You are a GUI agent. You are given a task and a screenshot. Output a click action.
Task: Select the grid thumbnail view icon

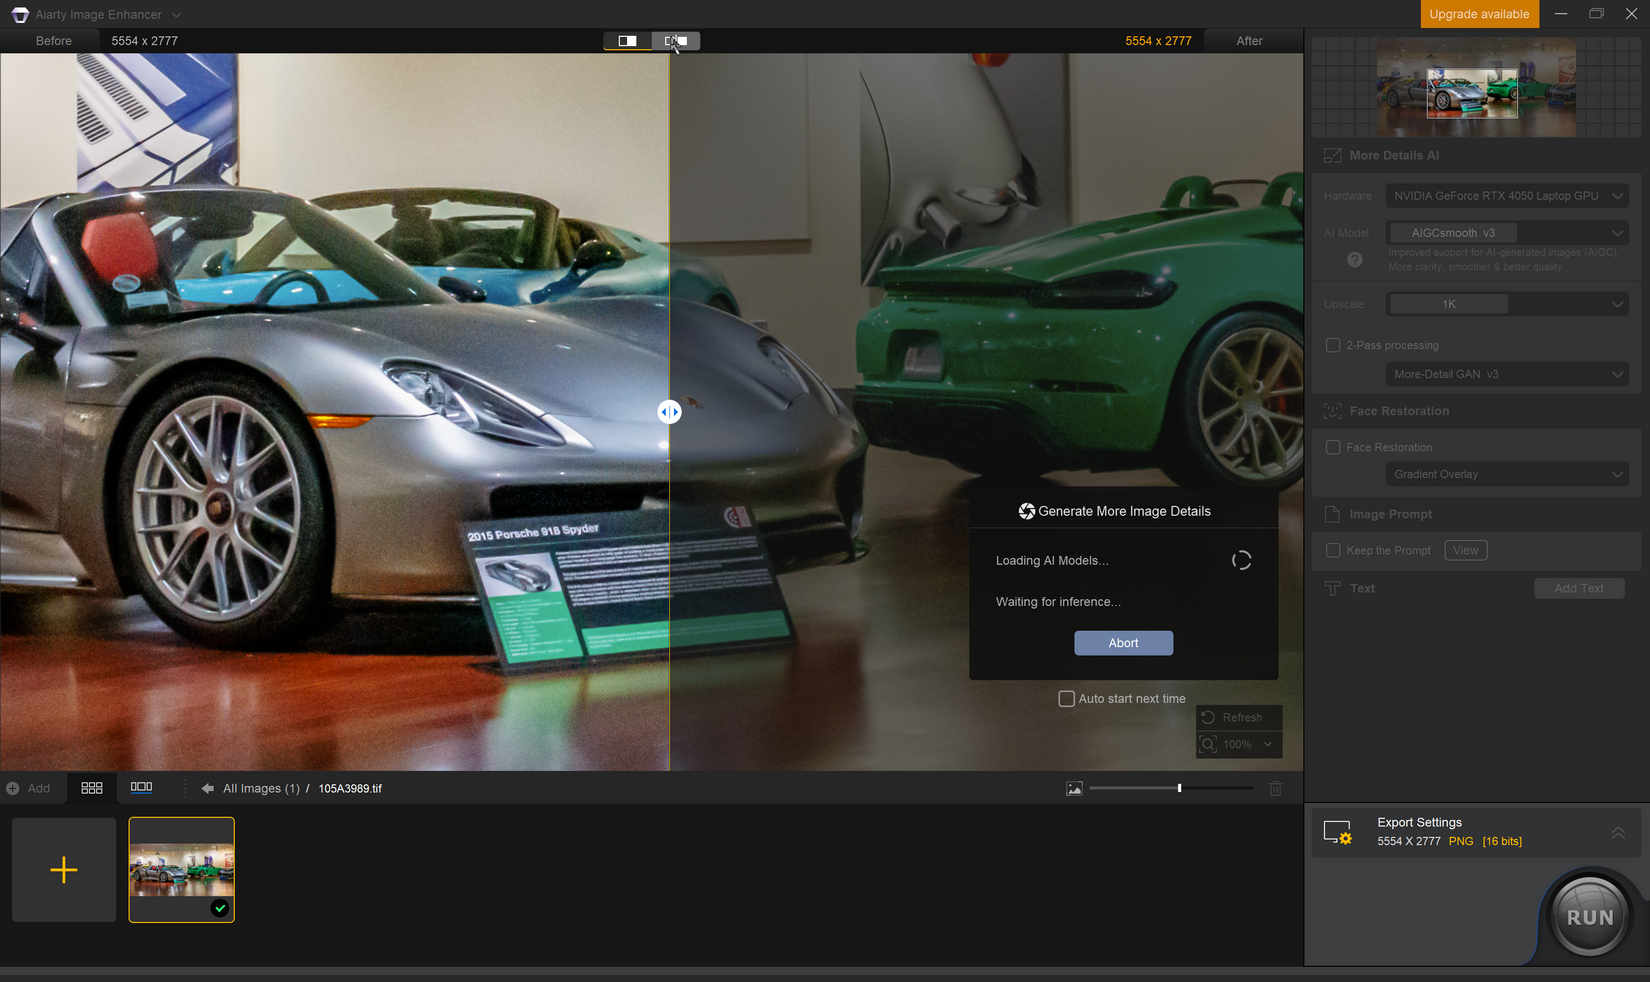pos(92,788)
